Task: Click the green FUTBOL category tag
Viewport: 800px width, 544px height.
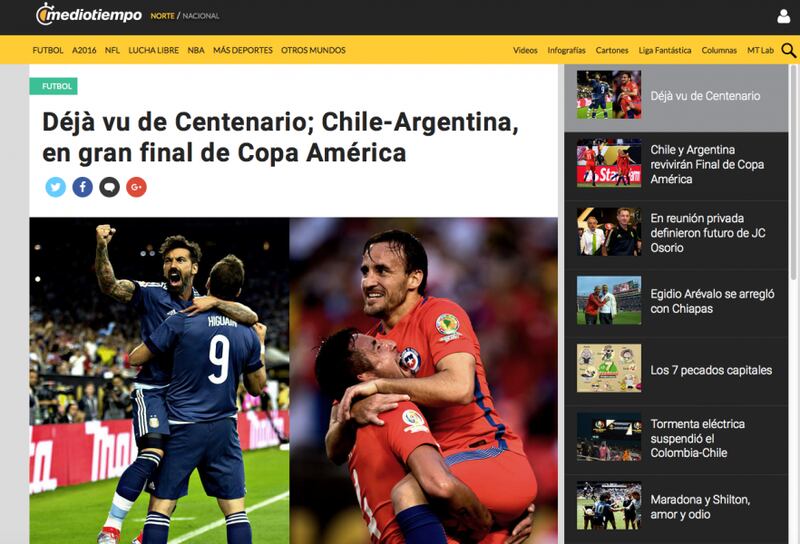Action: [x=54, y=86]
